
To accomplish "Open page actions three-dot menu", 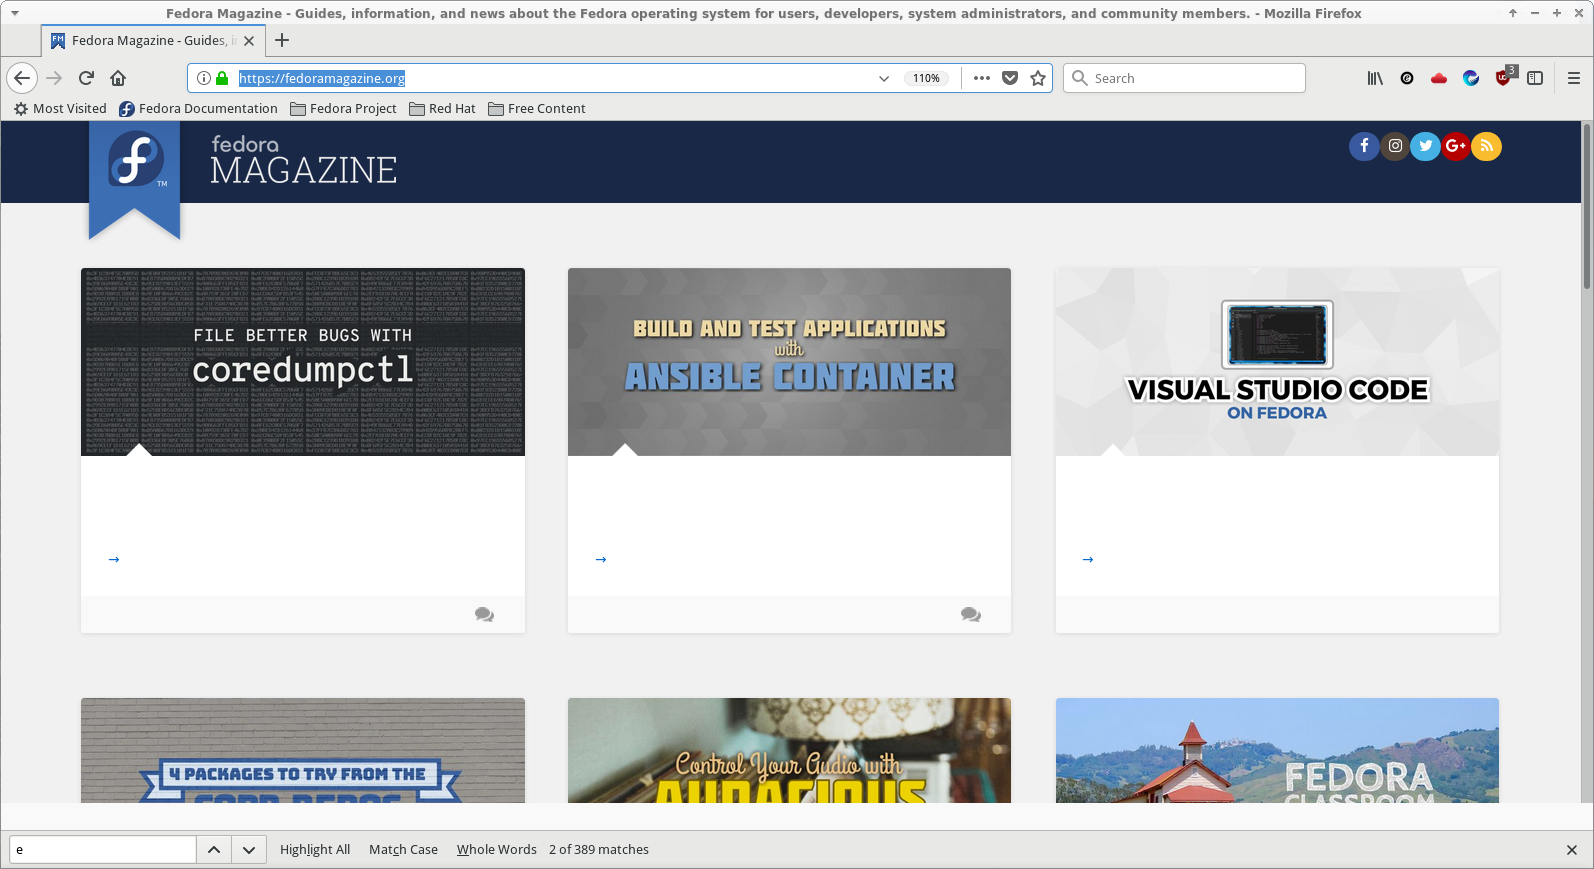I will pyautogui.click(x=982, y=78).
